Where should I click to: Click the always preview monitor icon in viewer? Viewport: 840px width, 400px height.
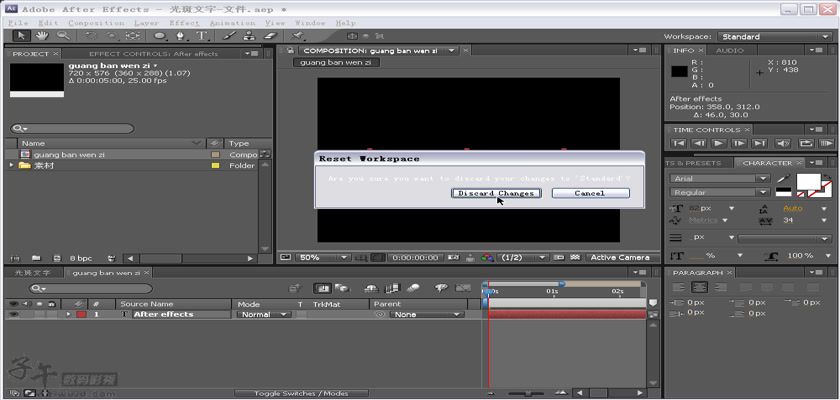286,258
